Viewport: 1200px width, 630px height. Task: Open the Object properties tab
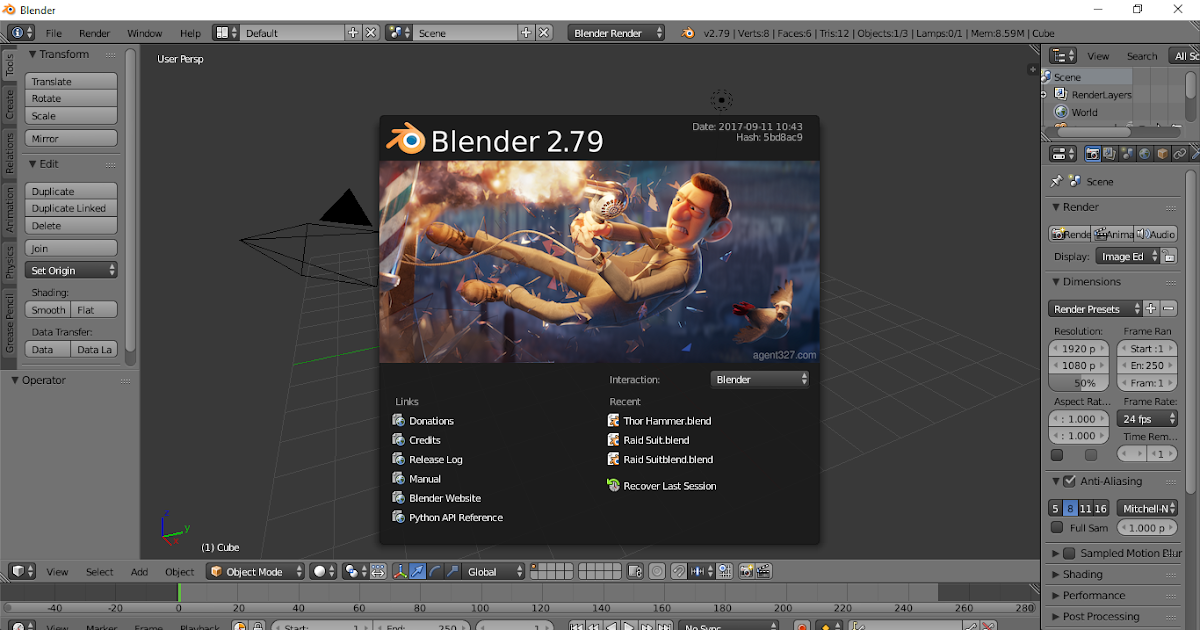pyautogui.click(x=1161, y=154)
